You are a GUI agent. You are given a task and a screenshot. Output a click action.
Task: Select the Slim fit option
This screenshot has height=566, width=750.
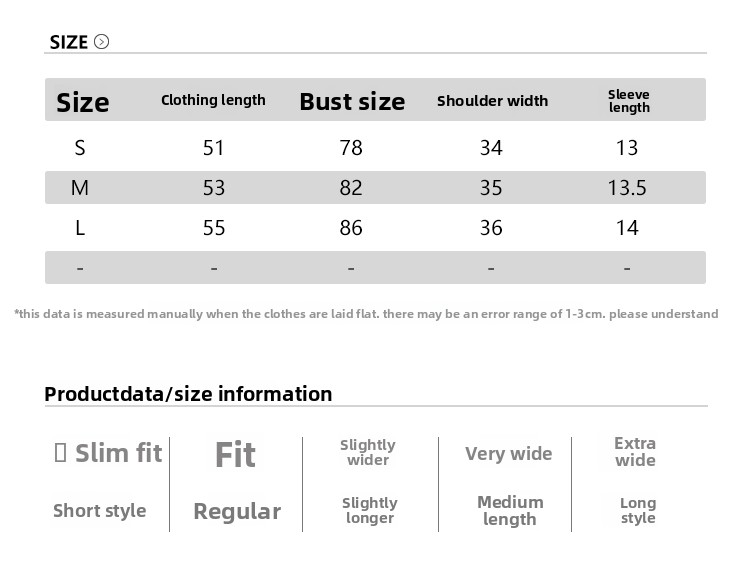tap(118, 453)
